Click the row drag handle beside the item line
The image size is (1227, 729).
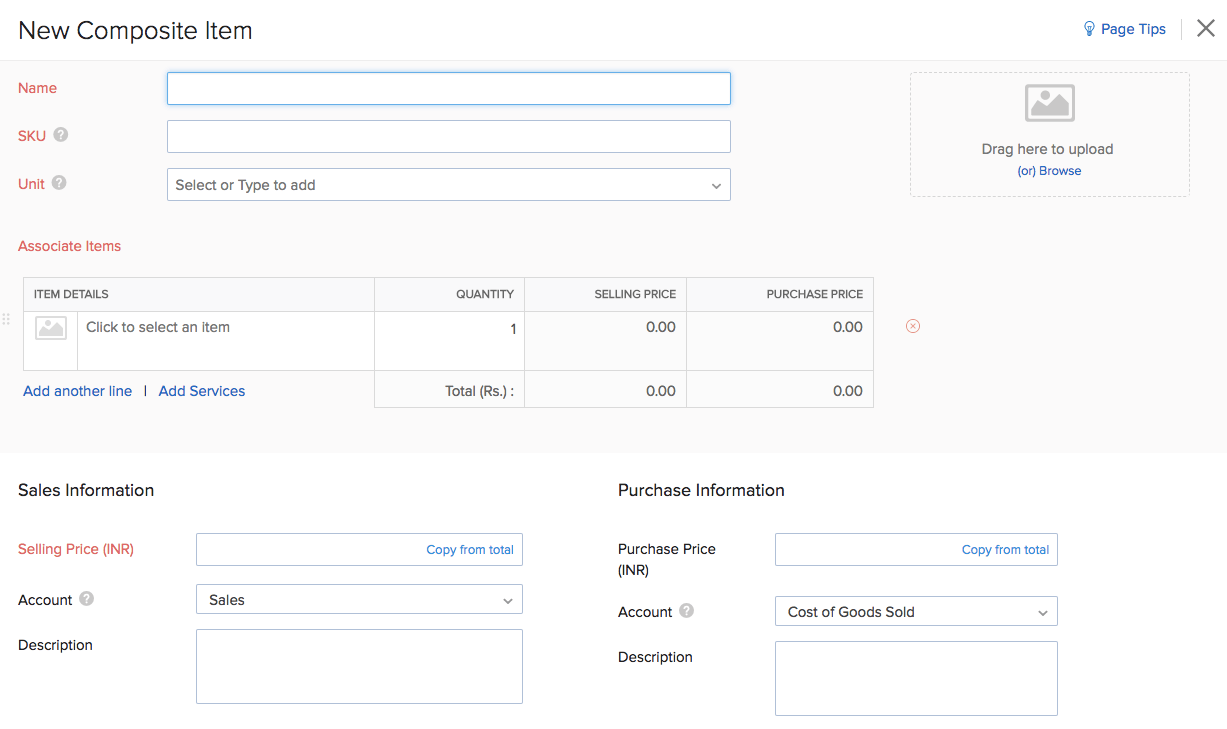tap(6, 319)
